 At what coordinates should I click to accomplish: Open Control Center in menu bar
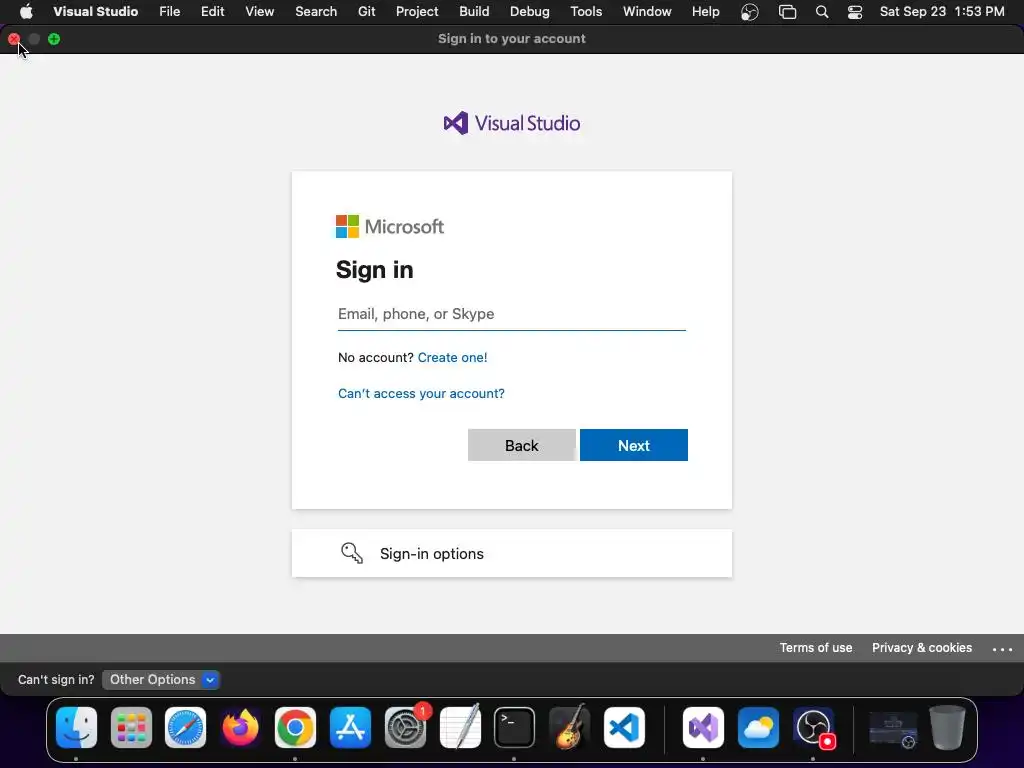pyautogui.click(x=855, y=12)
